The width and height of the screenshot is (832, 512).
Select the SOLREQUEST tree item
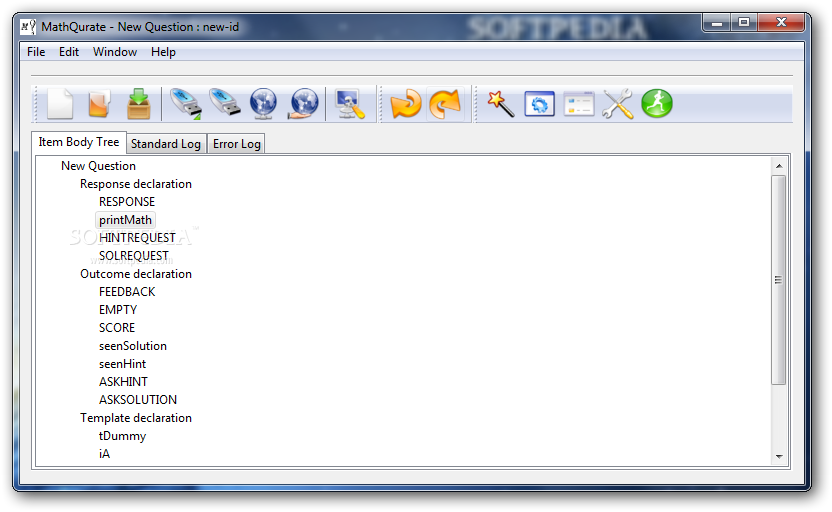[134, 256]
